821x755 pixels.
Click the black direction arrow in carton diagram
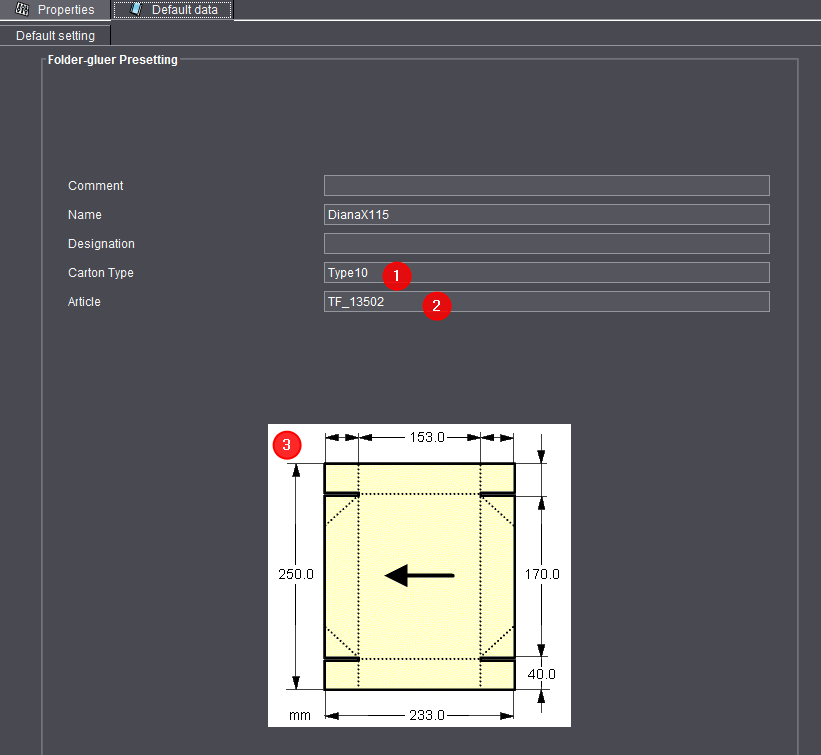[420, 575]
